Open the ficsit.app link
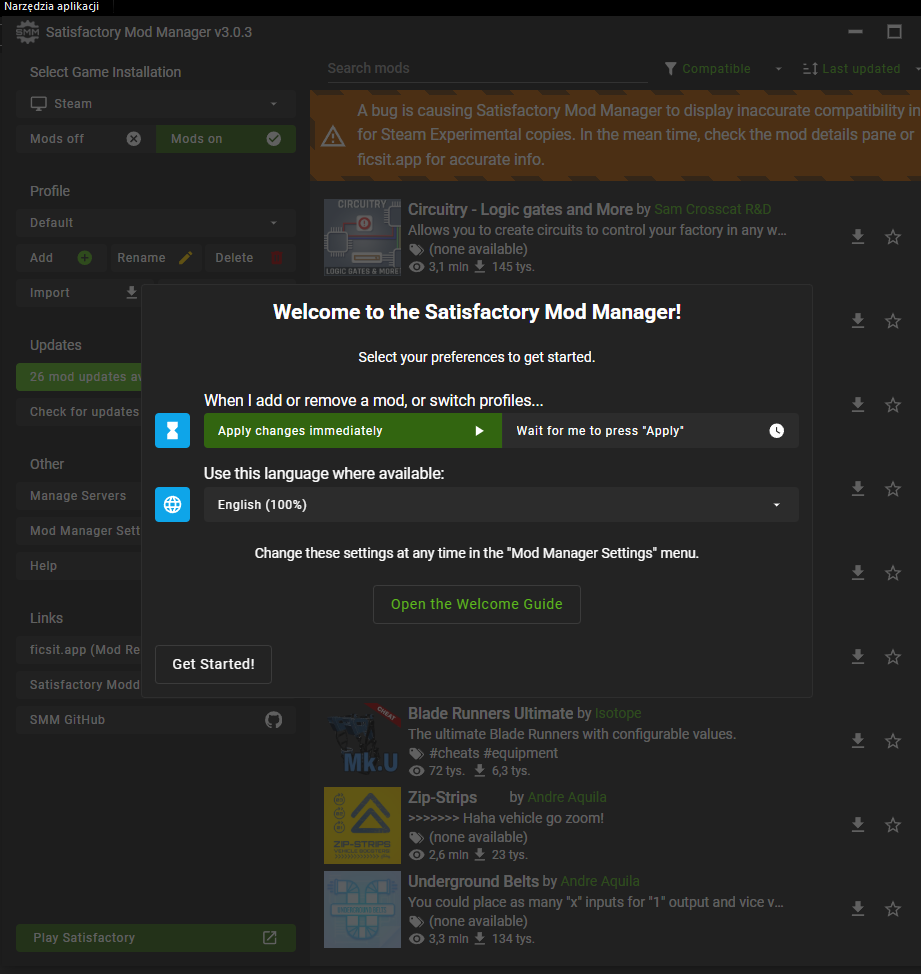921x974 pixels. coord(79,650)
